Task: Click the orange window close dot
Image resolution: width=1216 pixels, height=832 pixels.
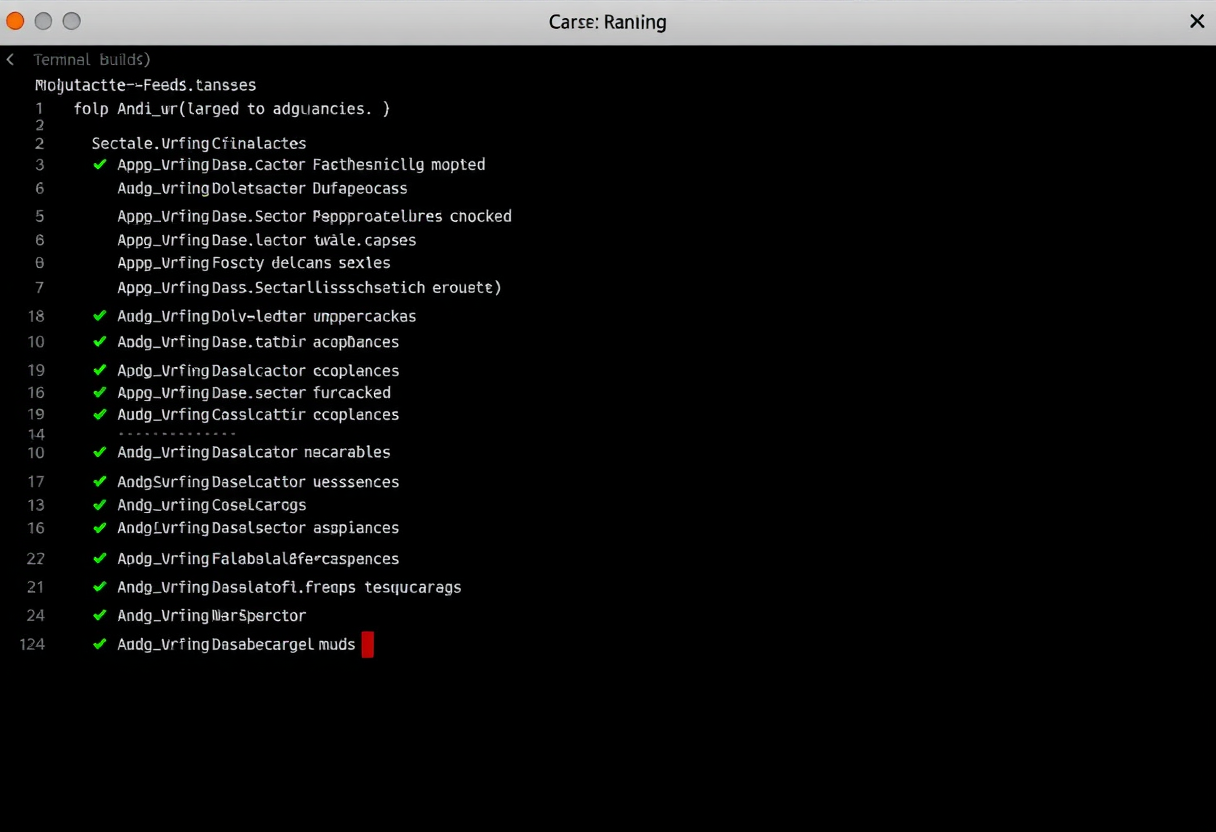Action: (x=15, y=21)
